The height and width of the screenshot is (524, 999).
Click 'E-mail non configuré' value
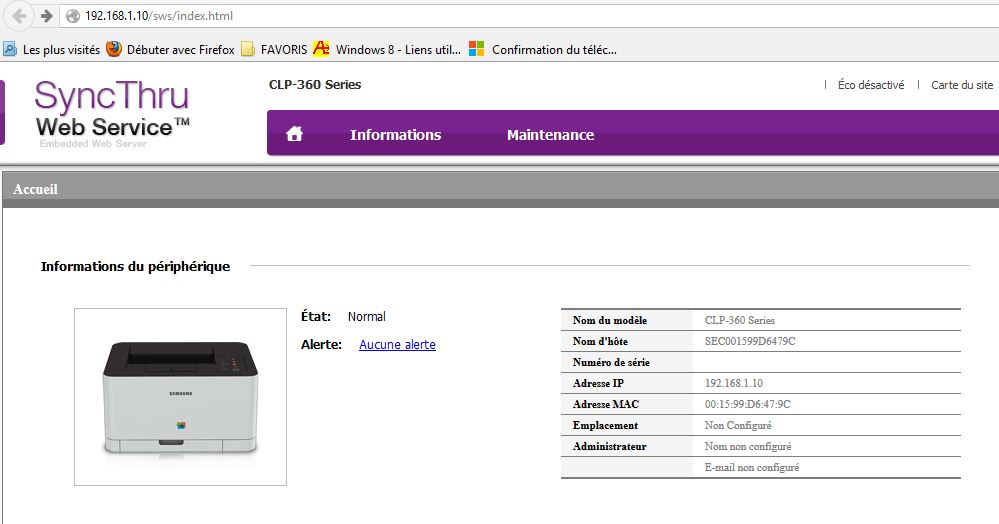point(752,467)
